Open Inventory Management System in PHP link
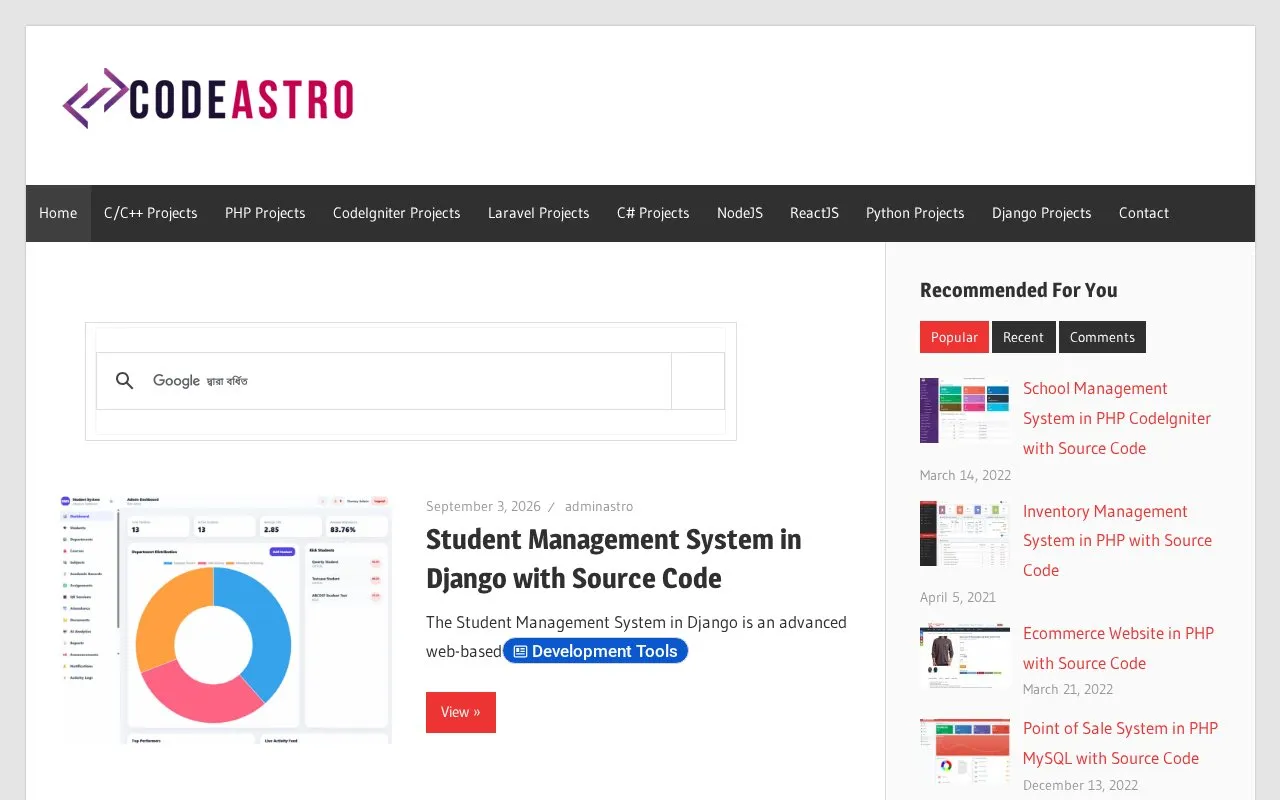 pyautogui.click(x=1117, y=540)
